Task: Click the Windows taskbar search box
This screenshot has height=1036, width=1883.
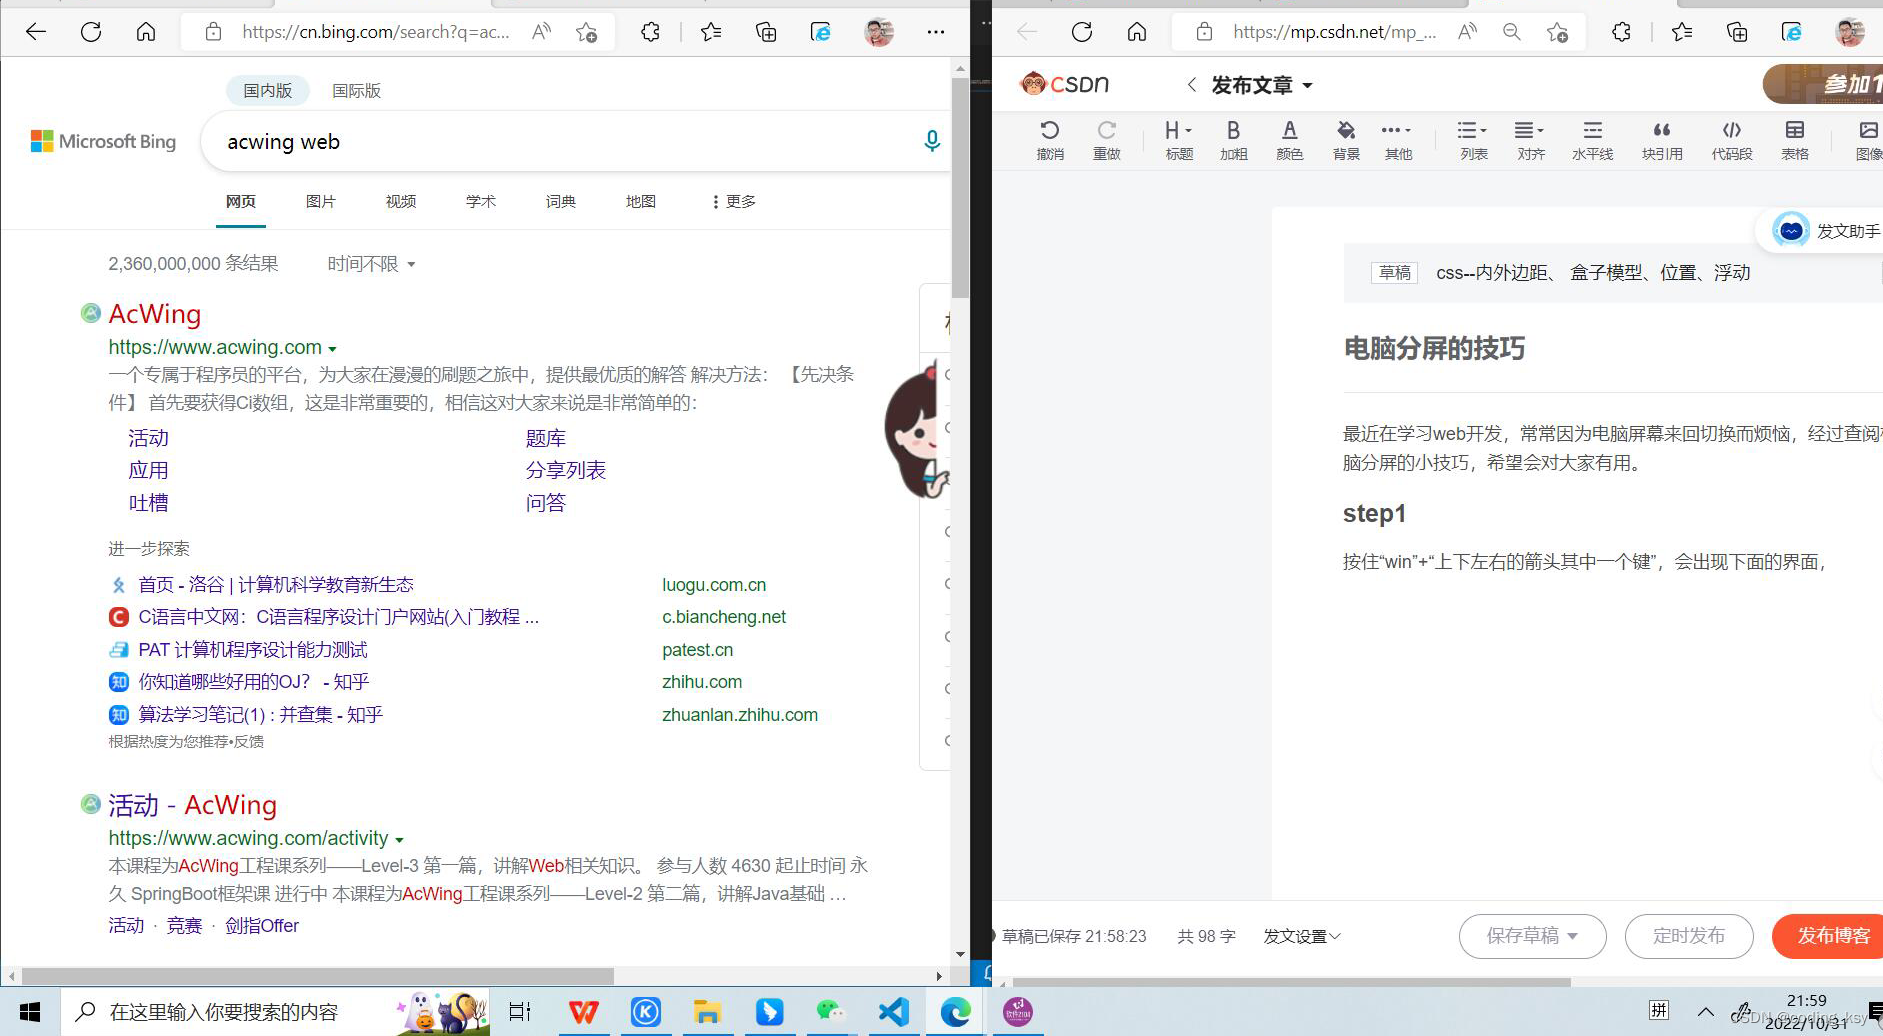Action: [275, 1012]
